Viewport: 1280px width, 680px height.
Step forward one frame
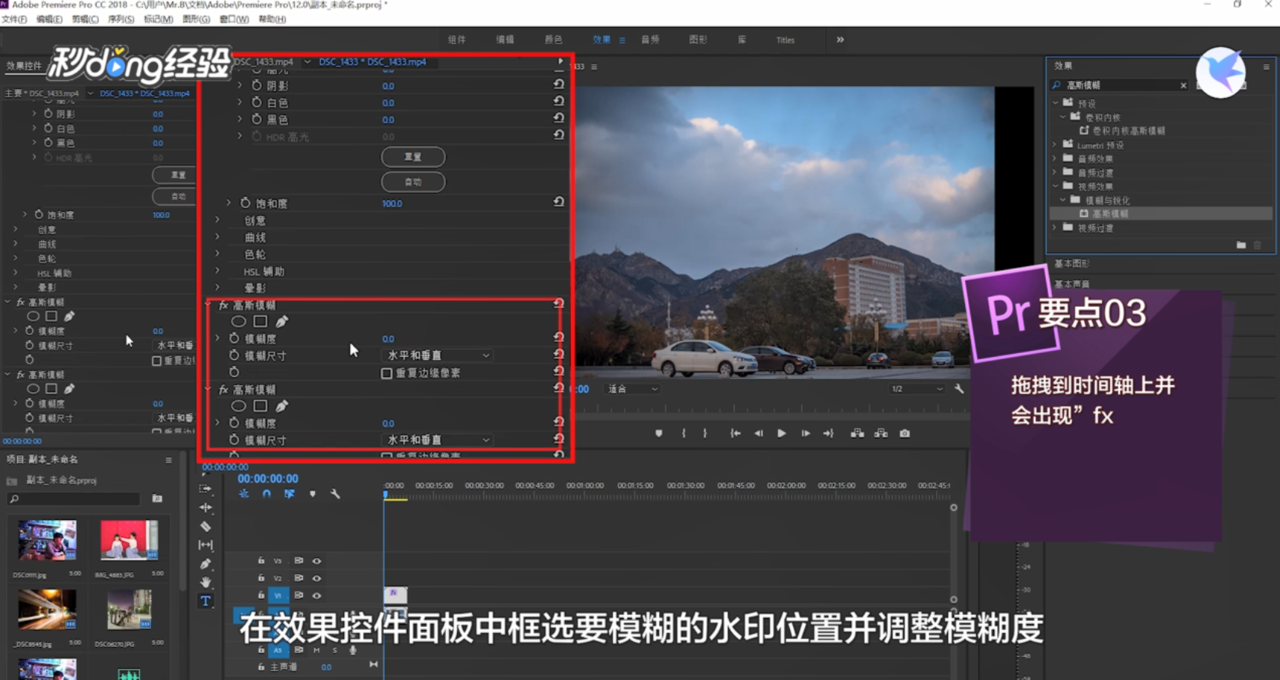[x=805, y=433]
